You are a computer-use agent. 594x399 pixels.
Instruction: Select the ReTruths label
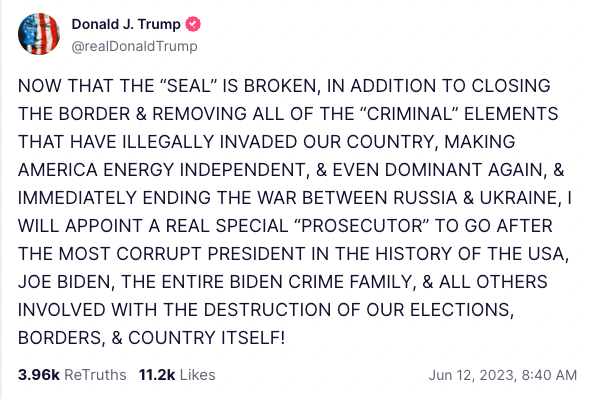[x=95, y=375]
